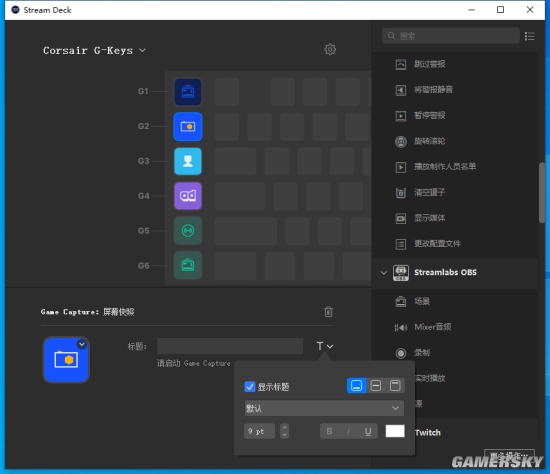The height and width of the screenshot is (474, 550).
Task: Click the 录制 record action icon
Action: 401,353
